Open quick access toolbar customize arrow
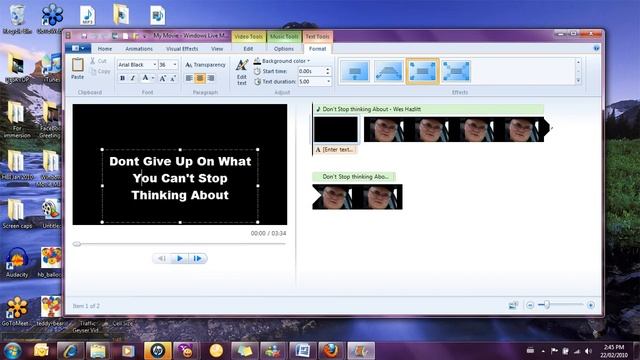Screen dimensions: 640x360 pyautogui.click(x=144, y=36)
